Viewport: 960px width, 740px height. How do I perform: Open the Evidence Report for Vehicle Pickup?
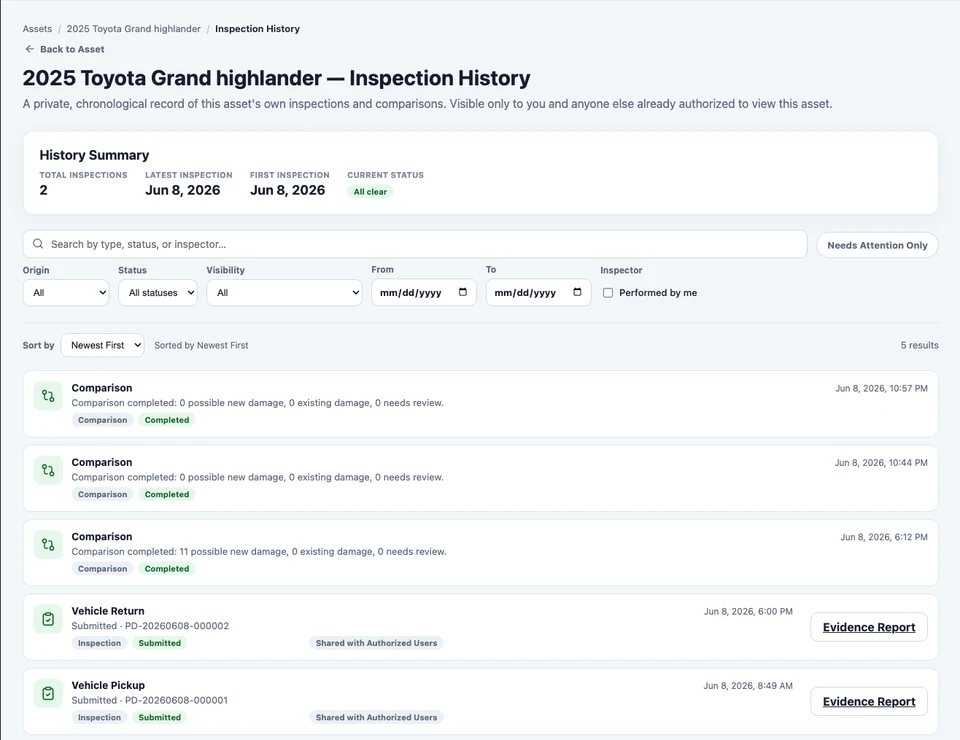869,701
